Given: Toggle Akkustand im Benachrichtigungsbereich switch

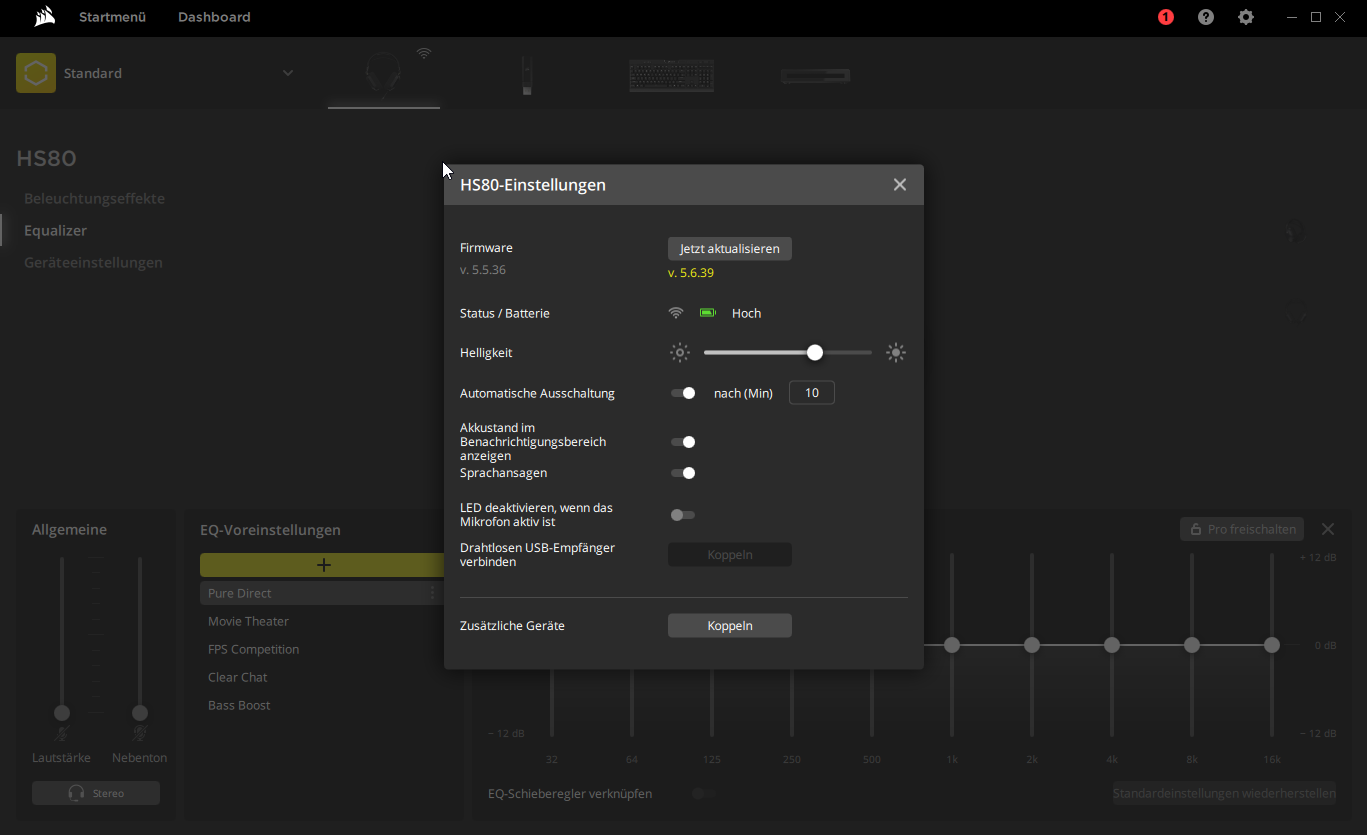Looking at the screenshot, I should [683, 442].
